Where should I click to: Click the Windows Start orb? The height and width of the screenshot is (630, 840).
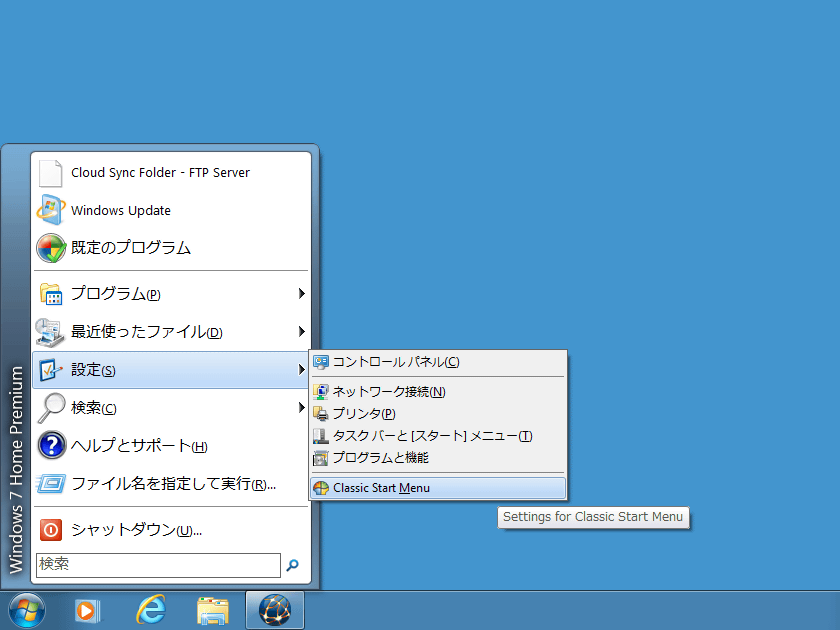coord(27,611)
